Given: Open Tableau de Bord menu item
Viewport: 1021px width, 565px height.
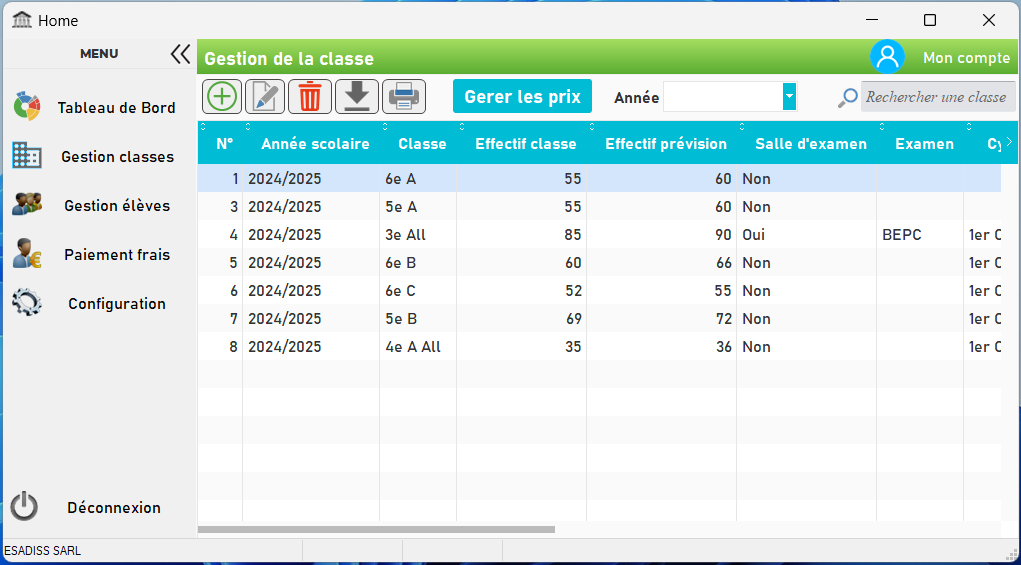Looking at the screenshot, I should tap(116, 108).
